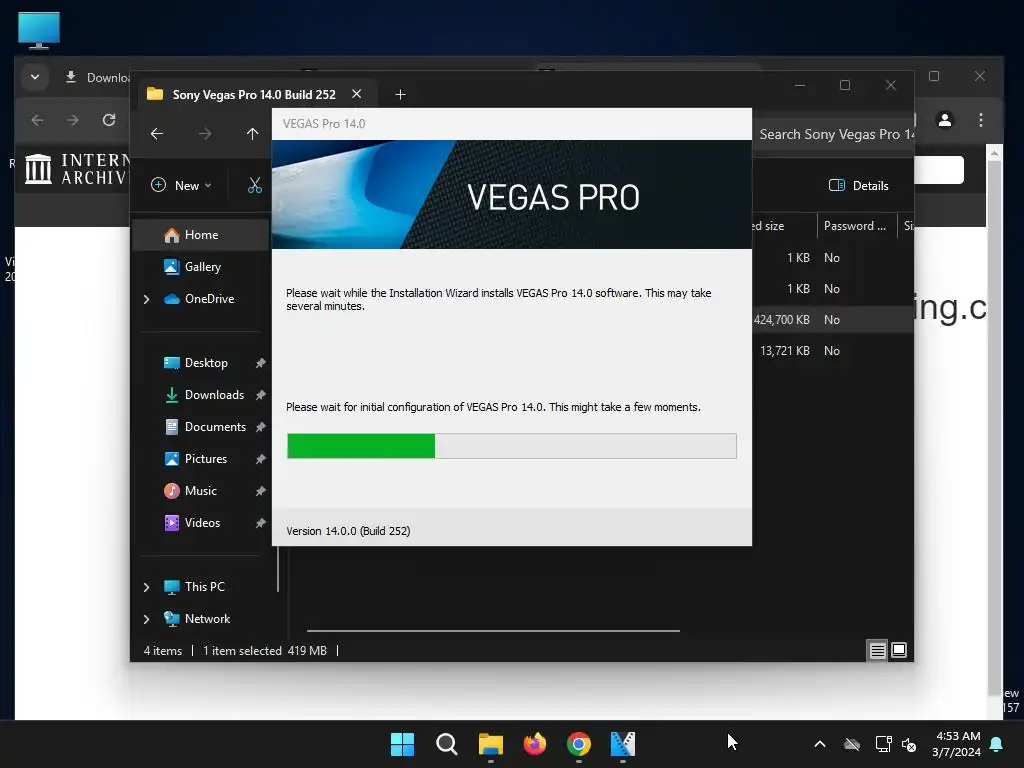Click the Up arrow in File Explorer
This screenshot has height=768, width=1024.
253,134
